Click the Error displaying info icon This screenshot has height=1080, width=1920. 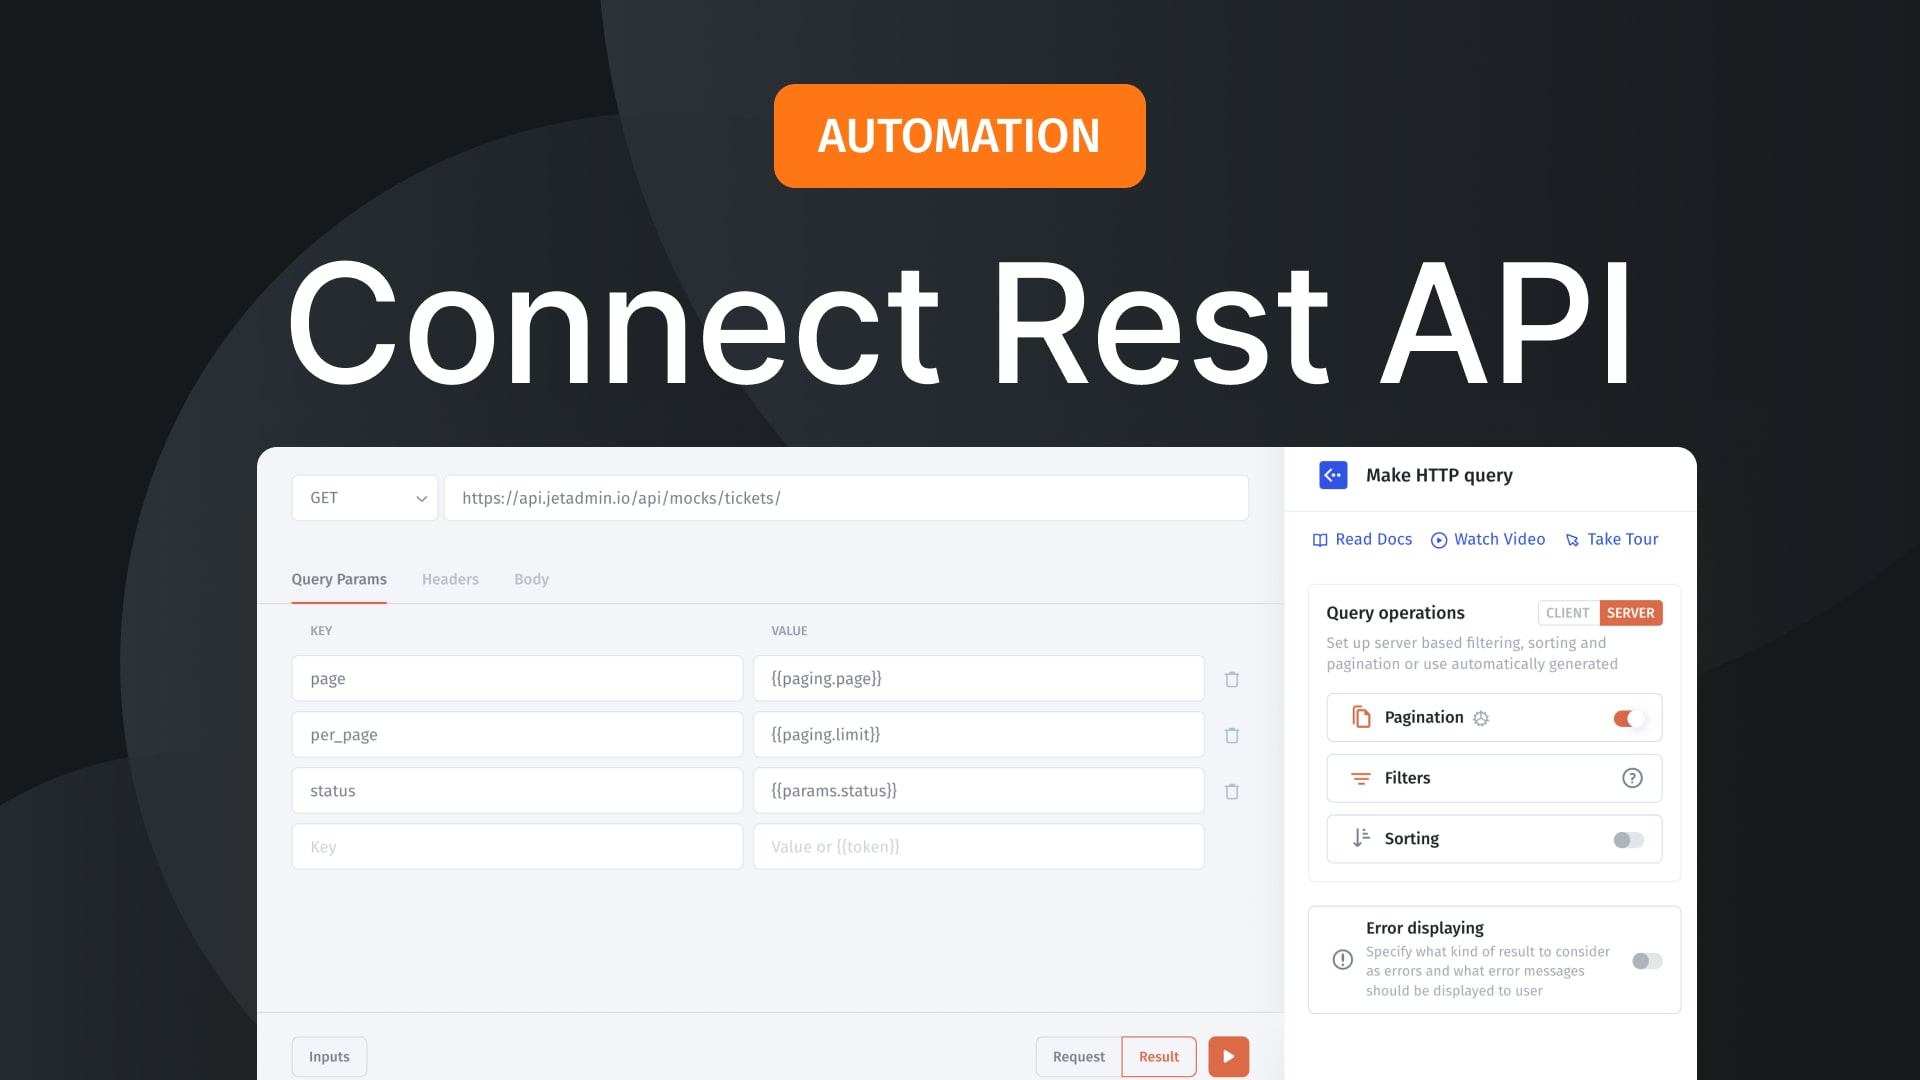[1342, 959]
